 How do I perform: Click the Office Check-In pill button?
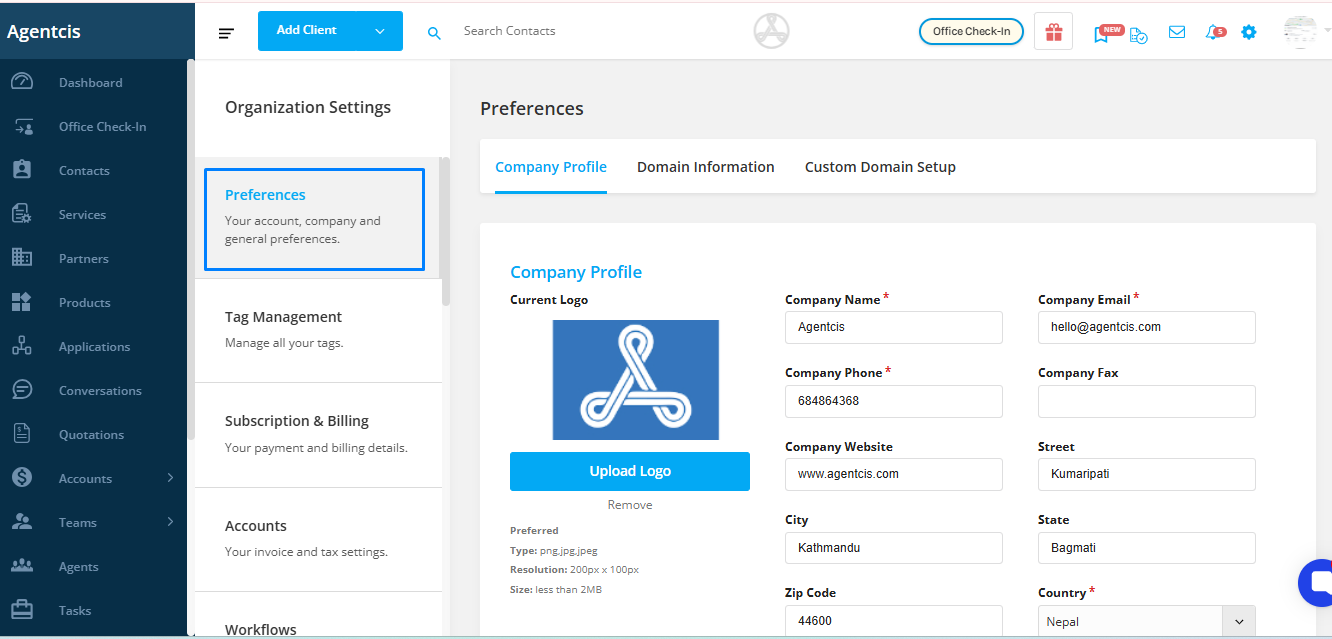click(971, 31)
